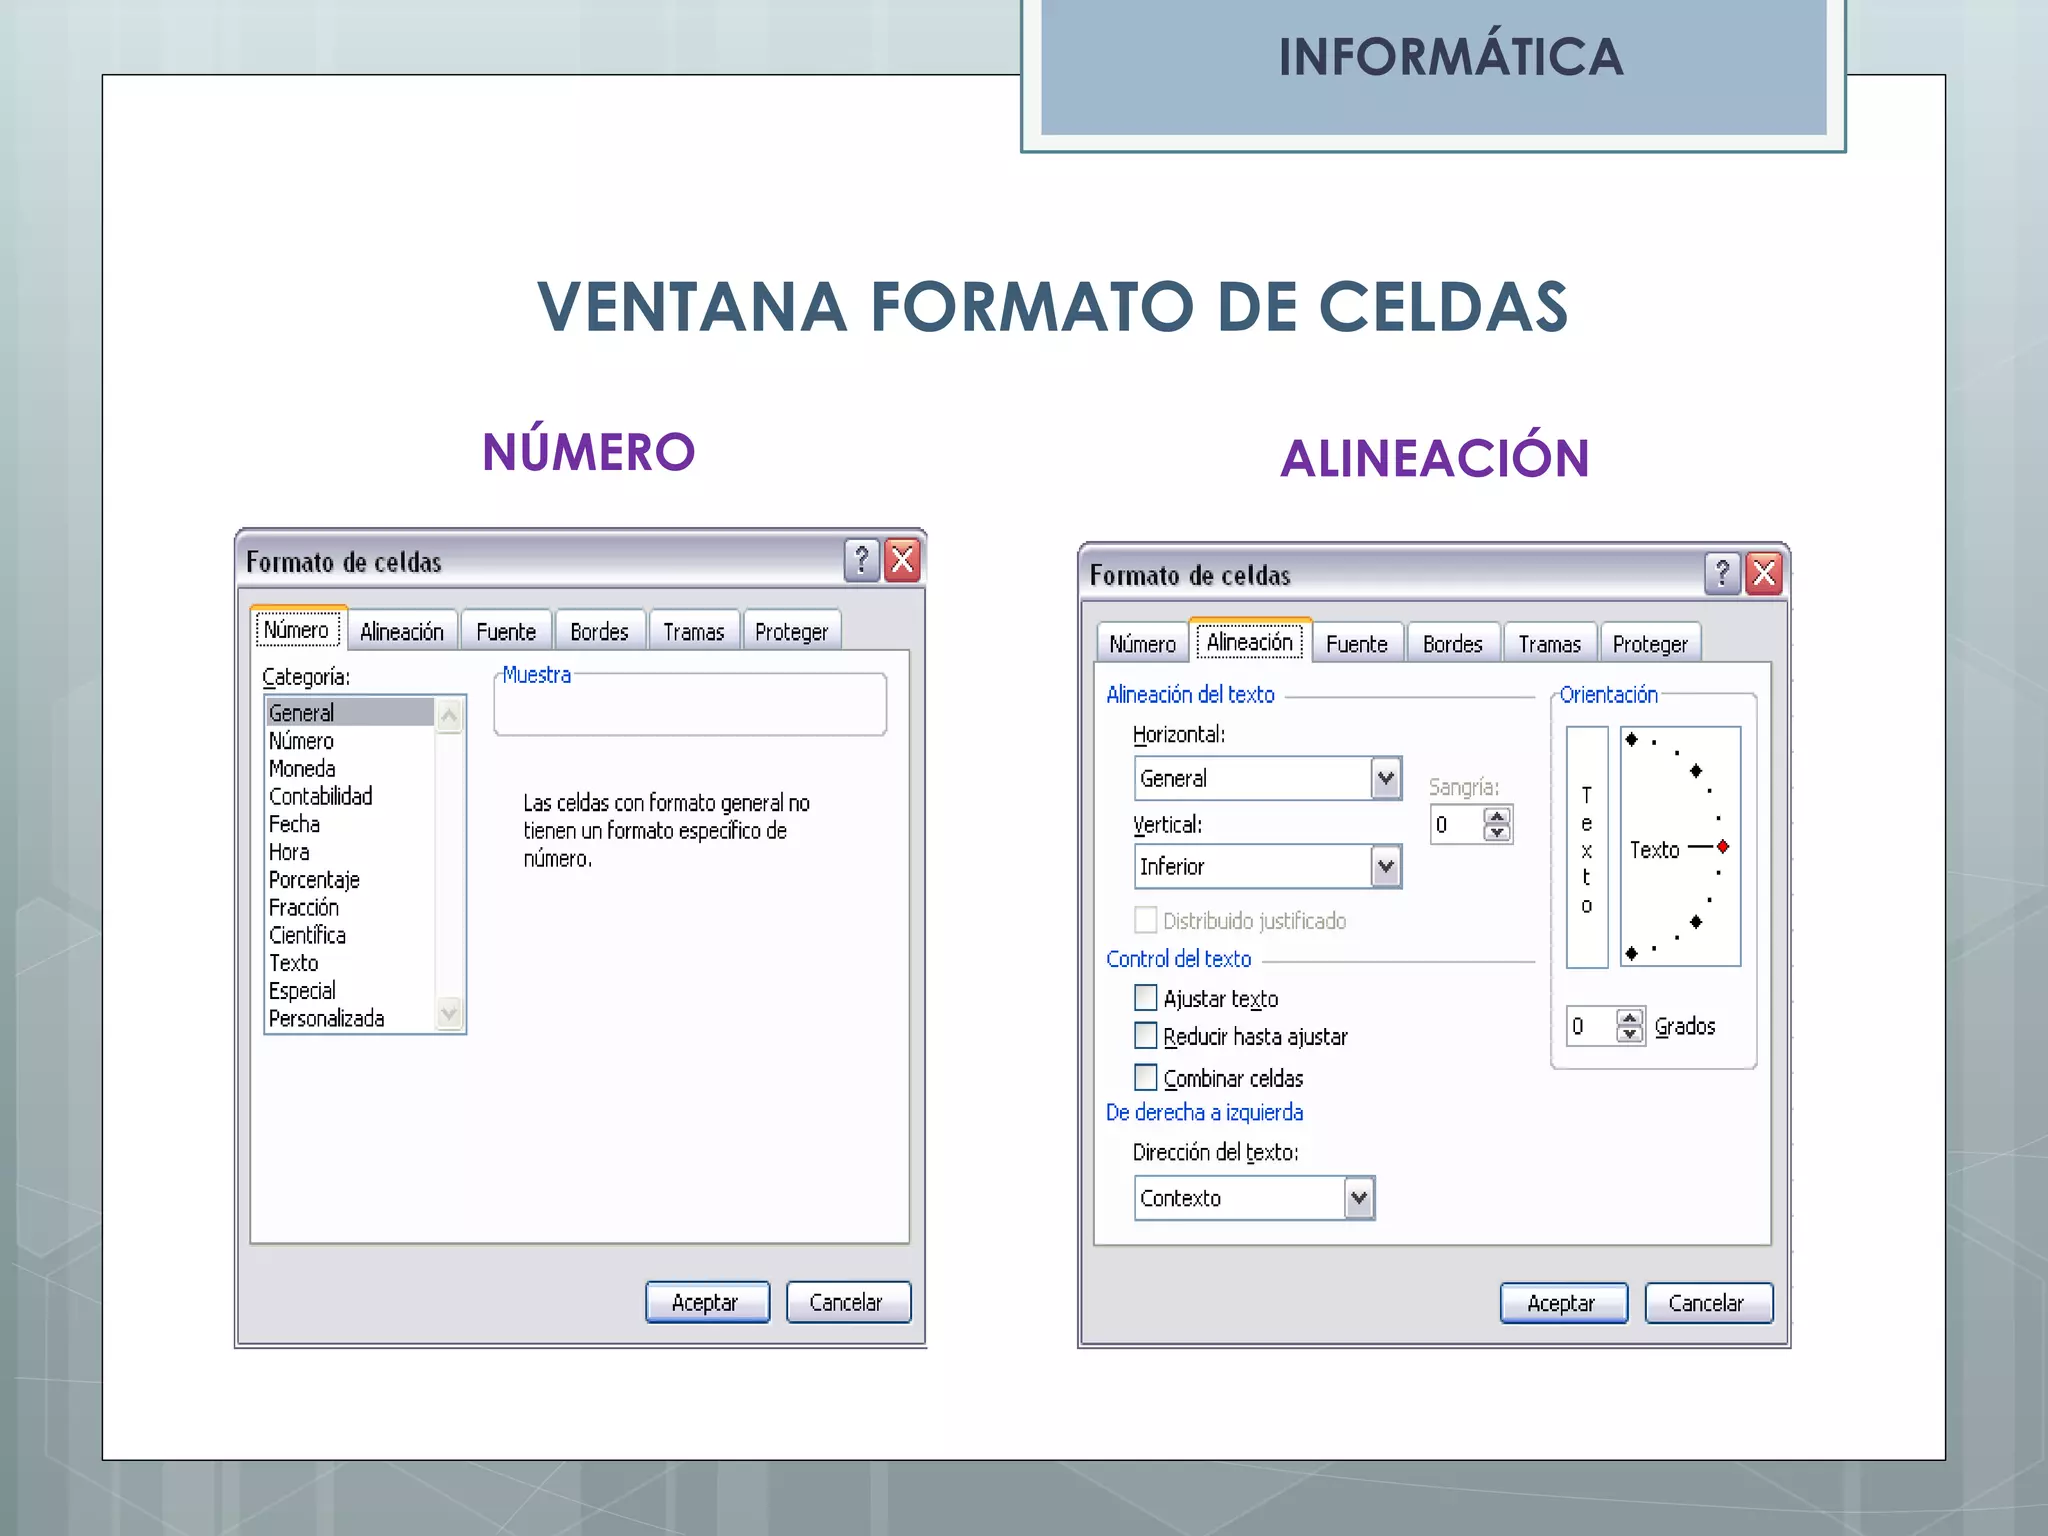This screenshot has width=2048, height=1536.
Task: Close the right Formato de celdas dialog
Action: click(x=1764, y=574)
